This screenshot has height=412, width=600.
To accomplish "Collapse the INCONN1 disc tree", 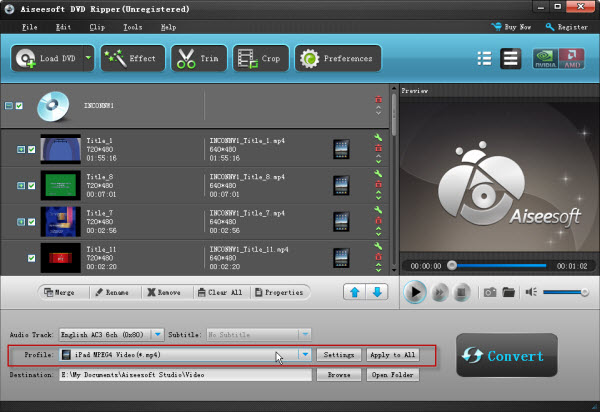I will tap(9, 106).
